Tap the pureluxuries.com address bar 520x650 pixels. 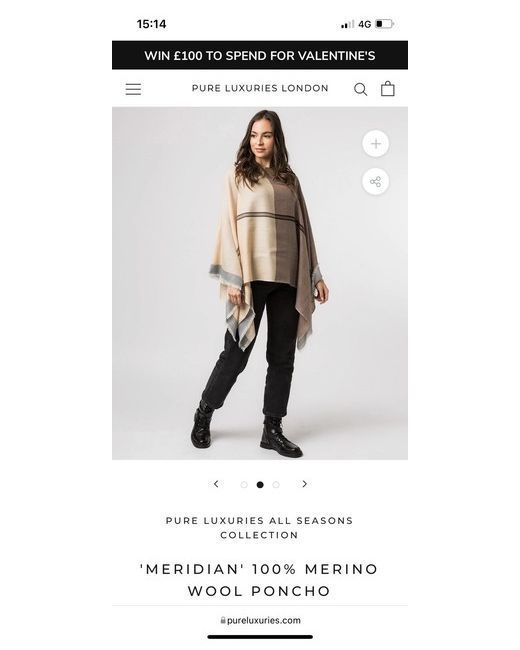pos(260,620)
